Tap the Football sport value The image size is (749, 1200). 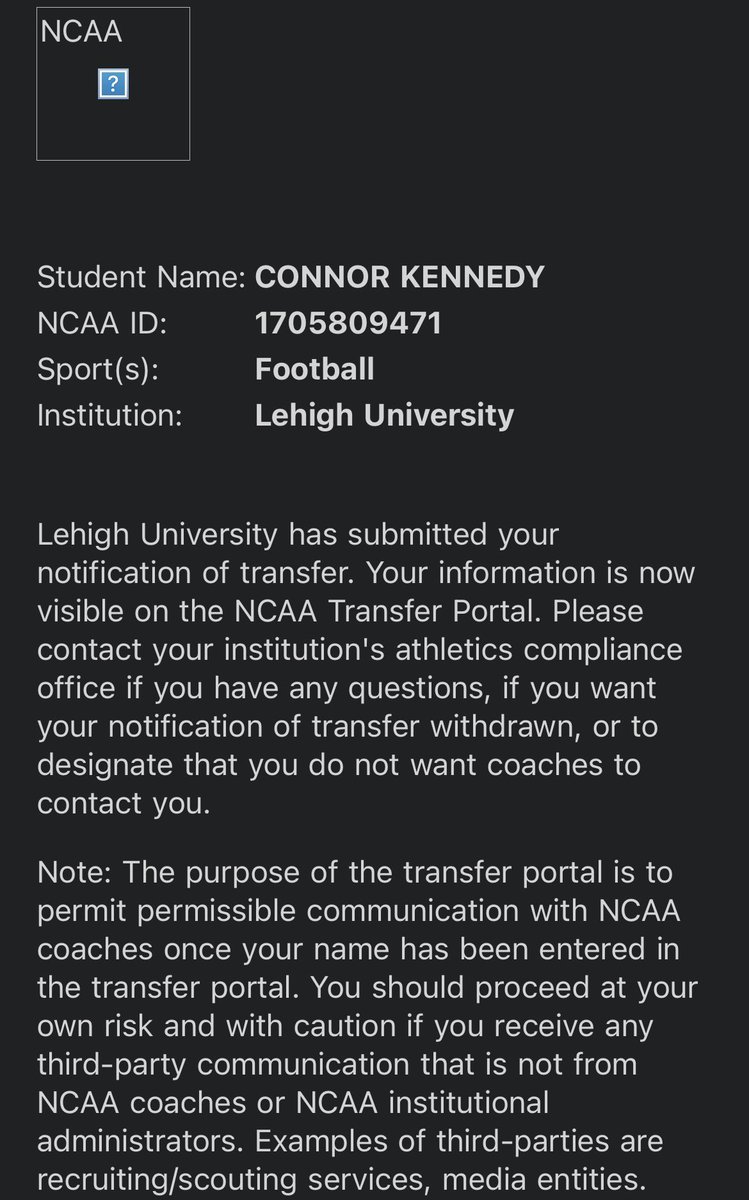click(315, 369)
